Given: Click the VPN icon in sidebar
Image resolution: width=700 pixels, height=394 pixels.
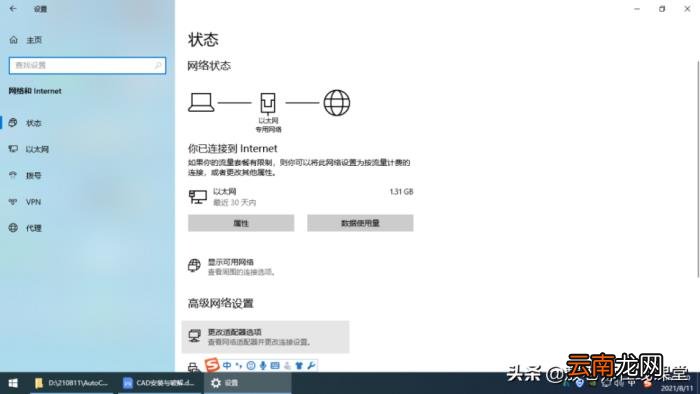Looking at the screenshot, I should [13, 202].
